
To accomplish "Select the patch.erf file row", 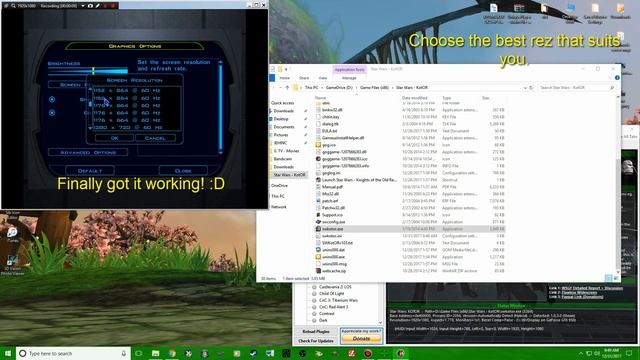I will (x=410, y=201).
